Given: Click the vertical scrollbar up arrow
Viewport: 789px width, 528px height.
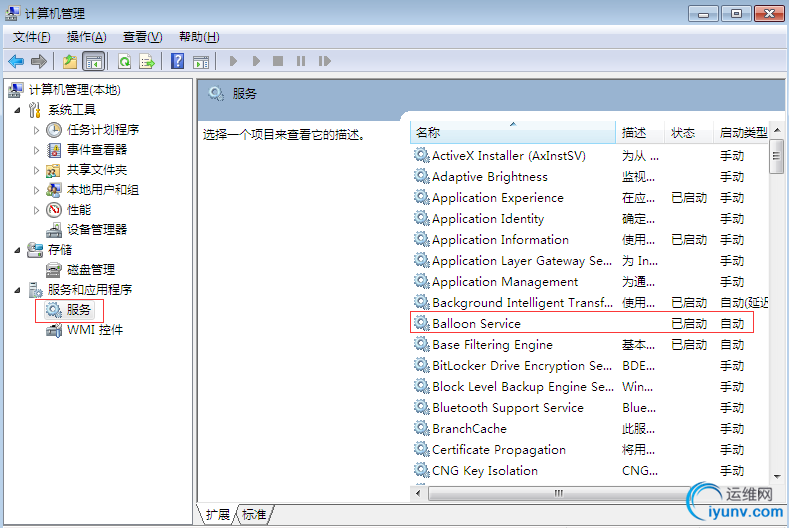Looking at the screenshot, I should [777, 130].
